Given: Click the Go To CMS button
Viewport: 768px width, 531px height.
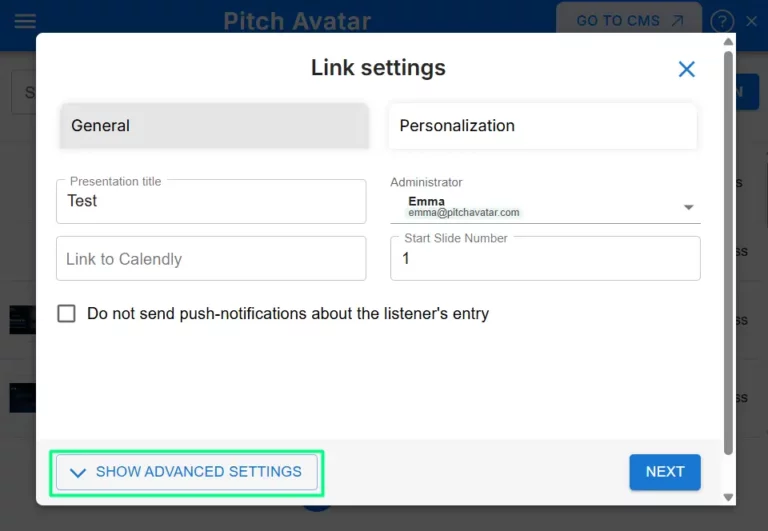Looking at the screenshot, I should coord(628,21).
